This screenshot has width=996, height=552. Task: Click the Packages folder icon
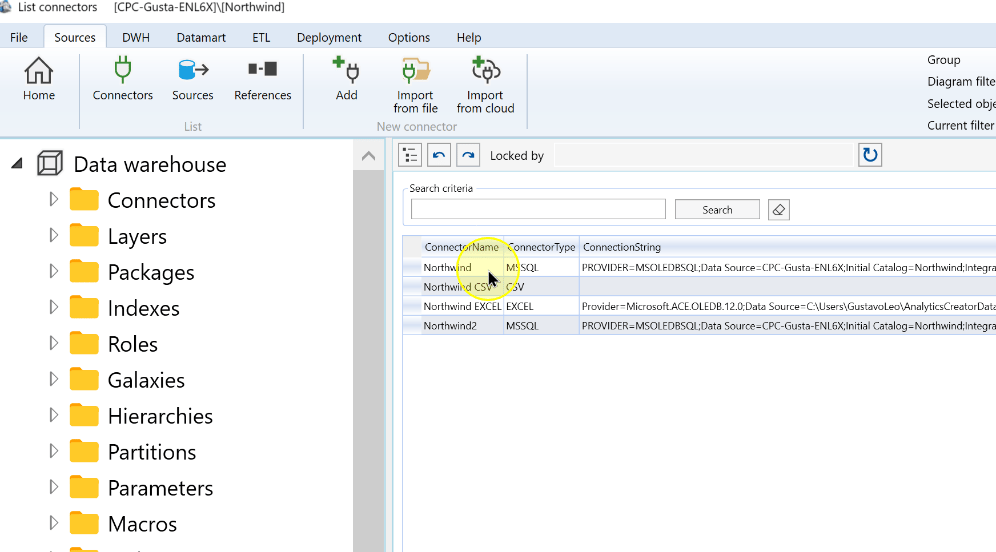(x=84, y=272)
